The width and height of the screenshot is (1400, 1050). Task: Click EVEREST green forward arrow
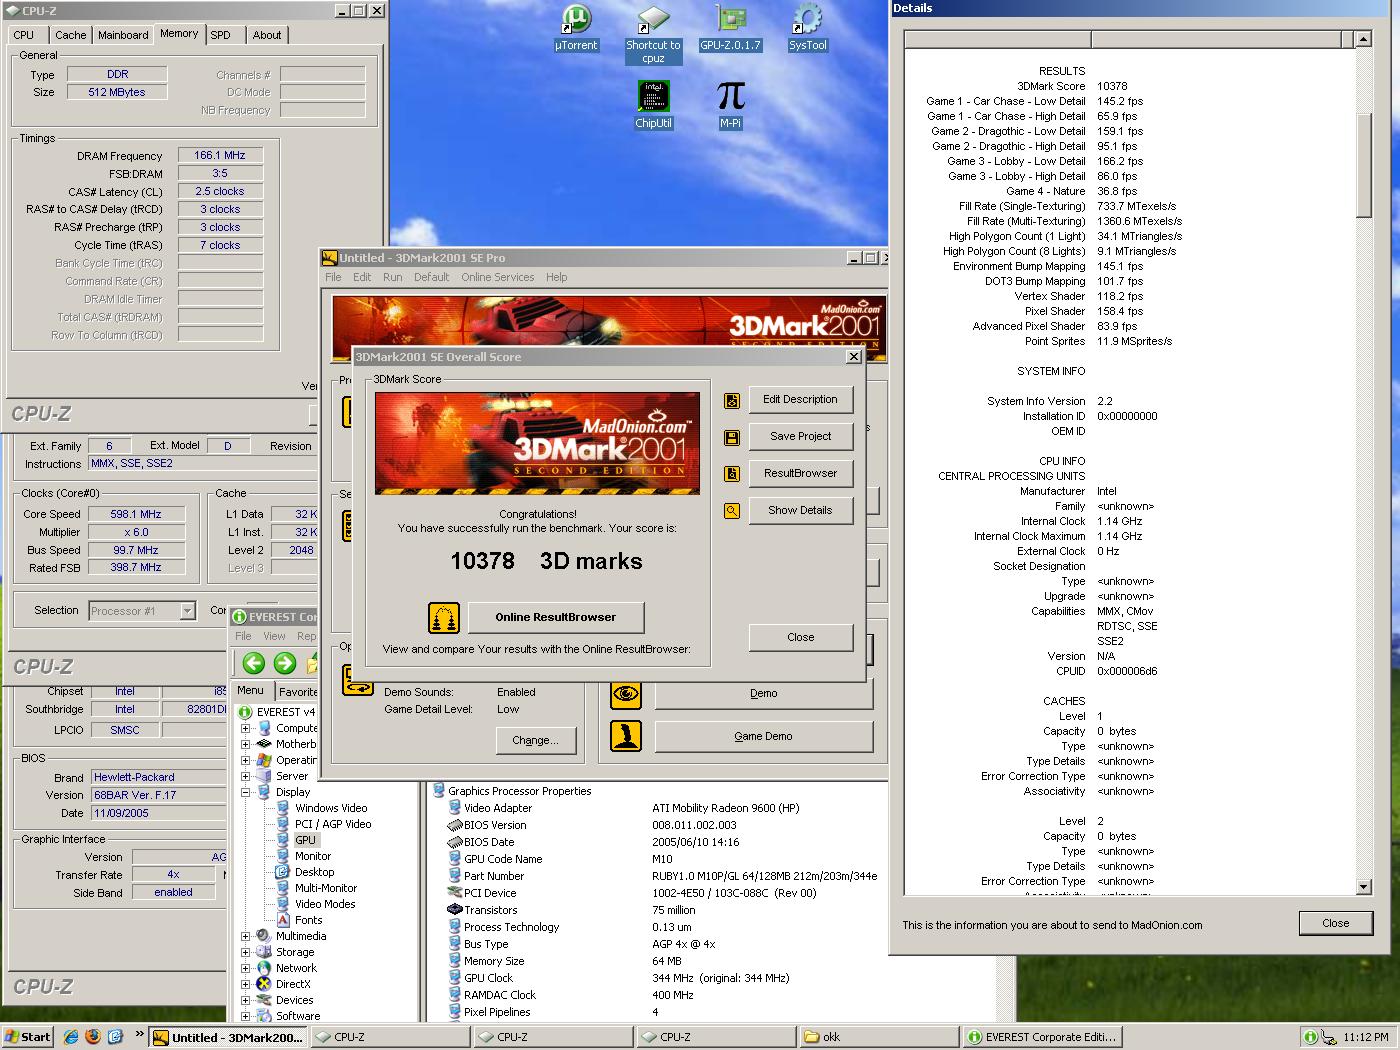285,663
